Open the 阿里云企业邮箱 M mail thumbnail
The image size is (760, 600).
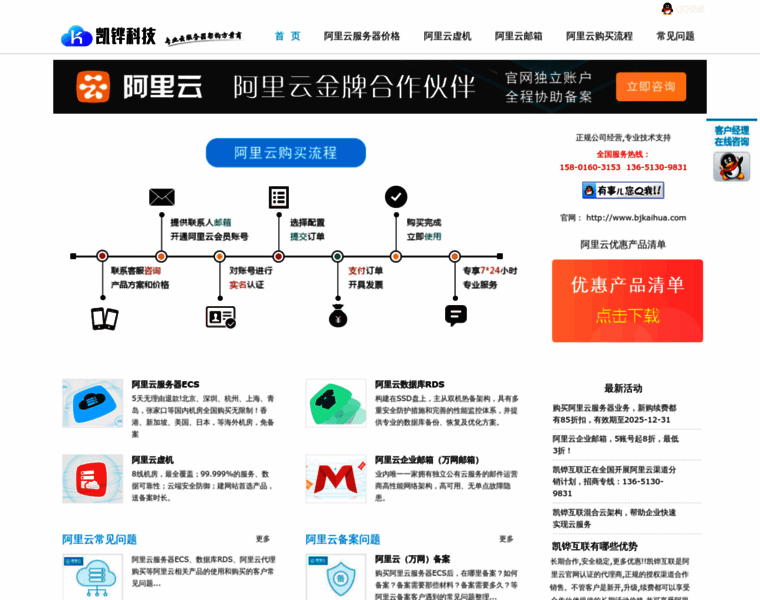(336, 479)
